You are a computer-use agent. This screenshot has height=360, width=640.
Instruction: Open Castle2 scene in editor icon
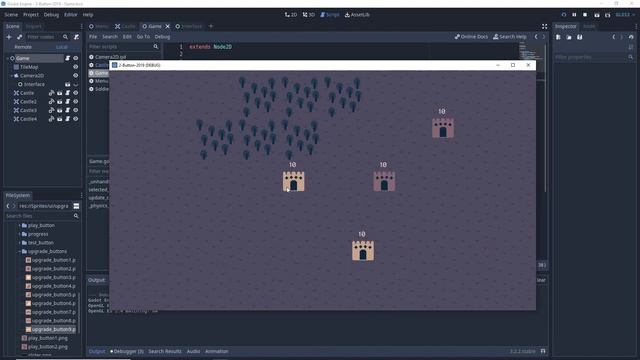(x=60, y=102)
